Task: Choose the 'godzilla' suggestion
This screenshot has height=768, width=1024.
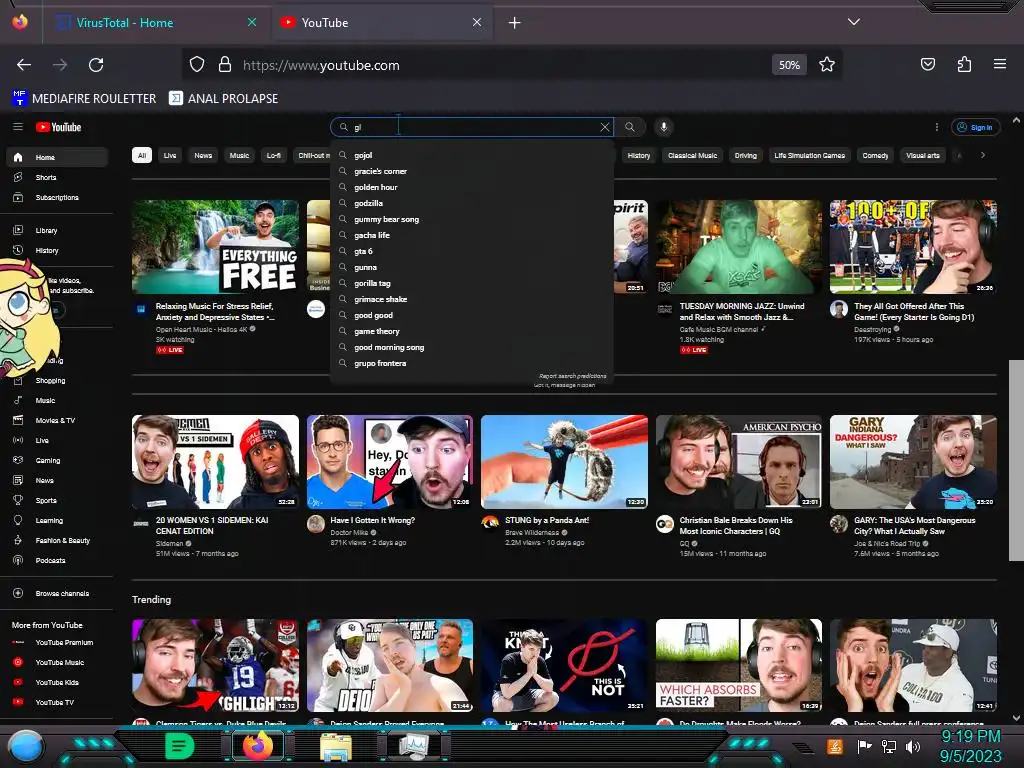Action: [472, 203]
